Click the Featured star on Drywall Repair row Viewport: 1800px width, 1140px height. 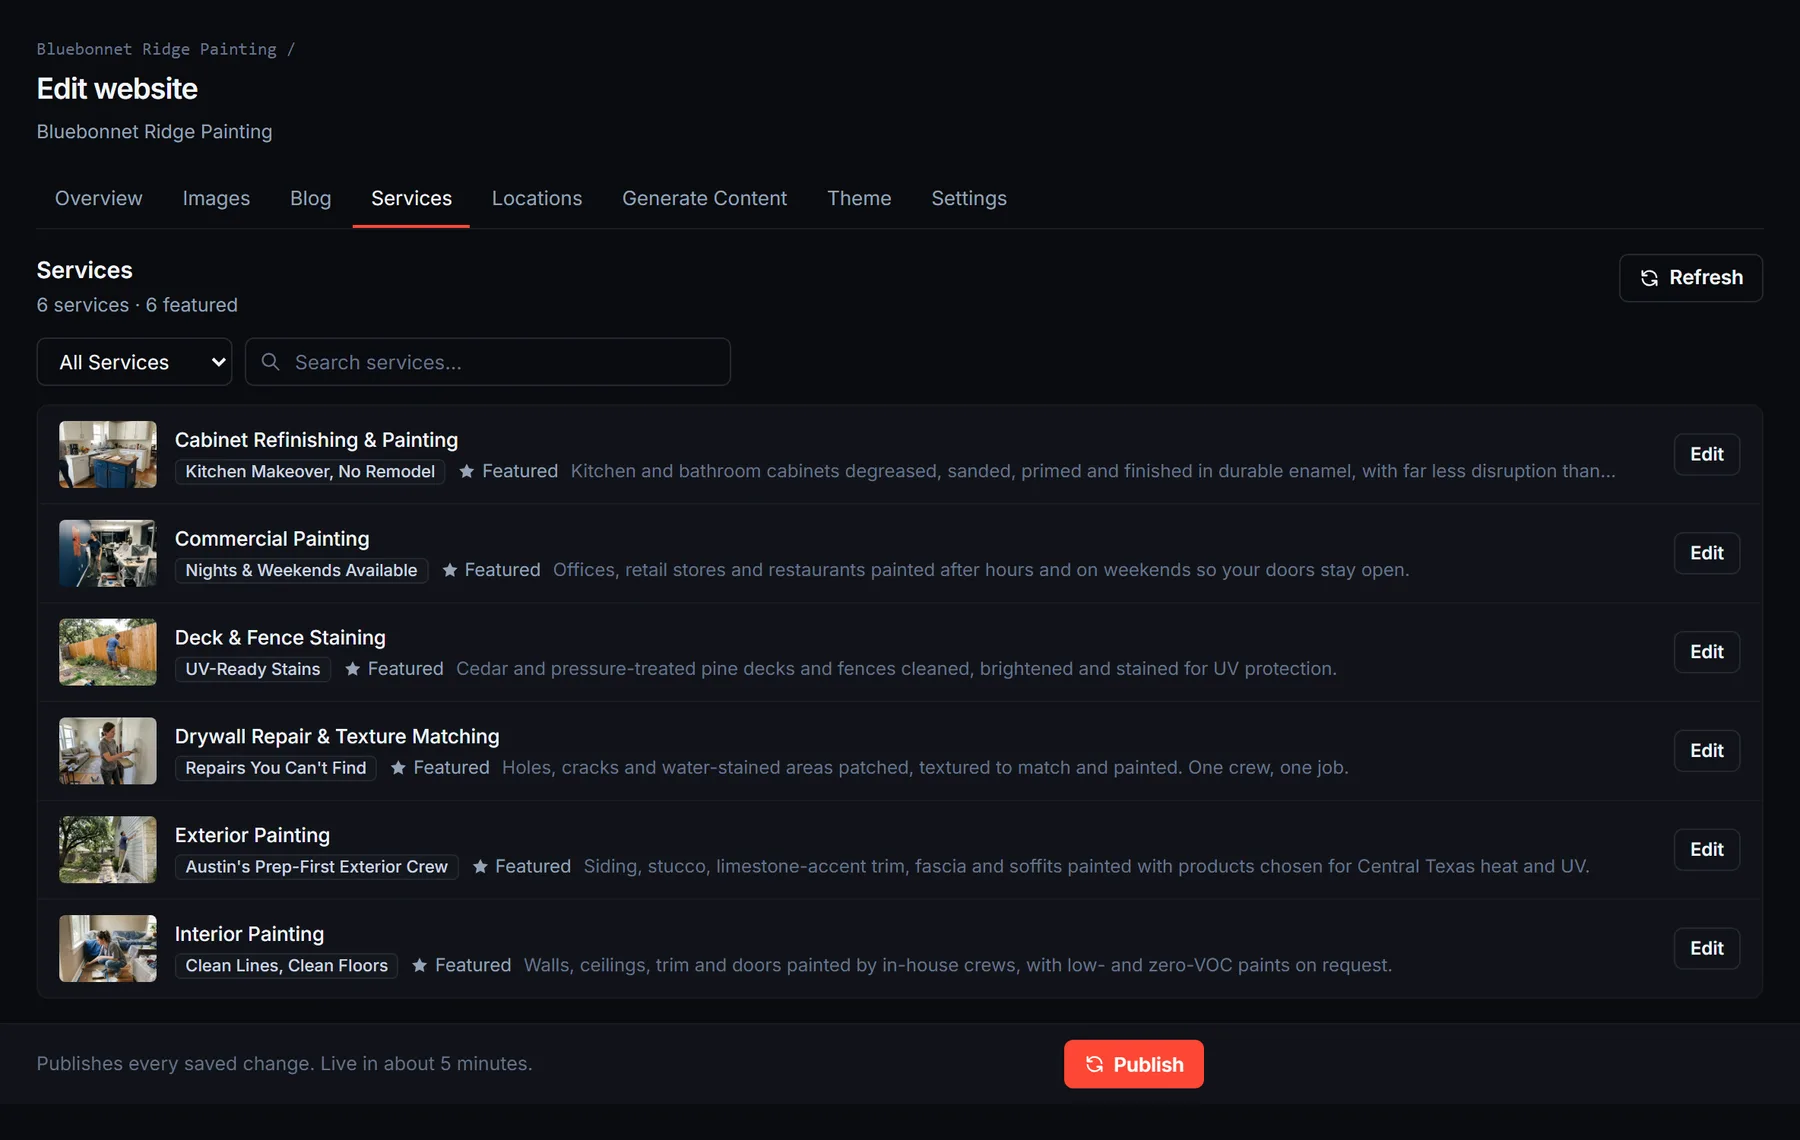click(x=398, y=768)
